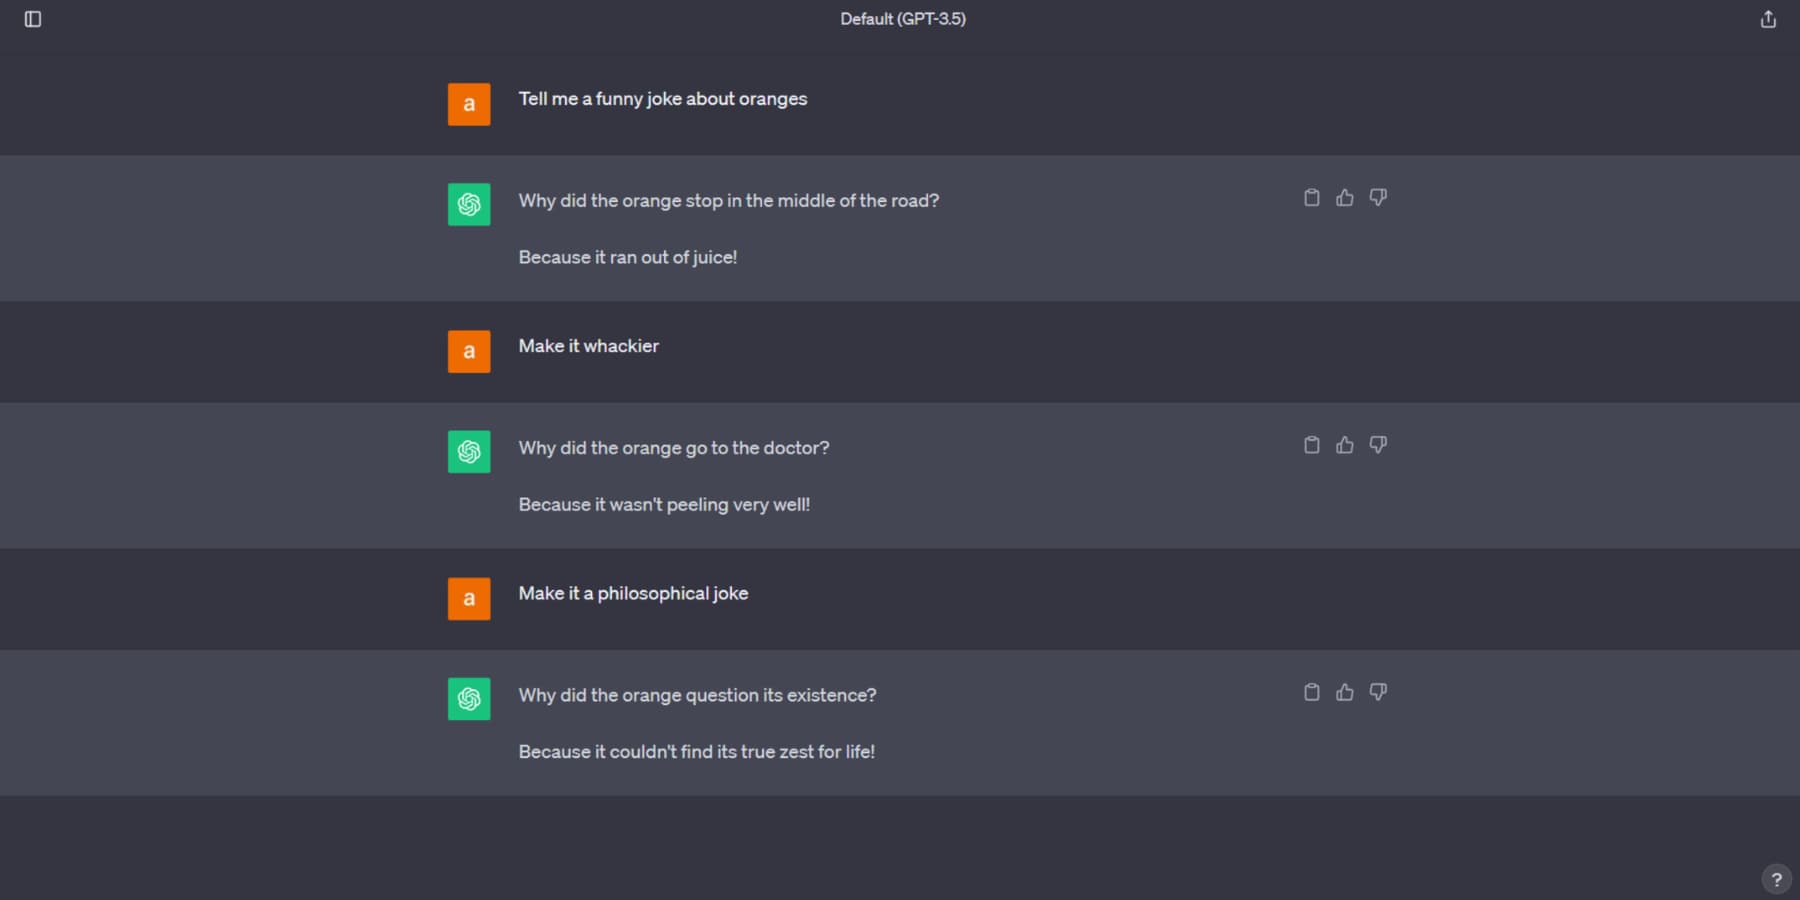Give thumbs up to the doctor joke
This screenshot has height=900, width=1800.
(x=1344, y=444)
